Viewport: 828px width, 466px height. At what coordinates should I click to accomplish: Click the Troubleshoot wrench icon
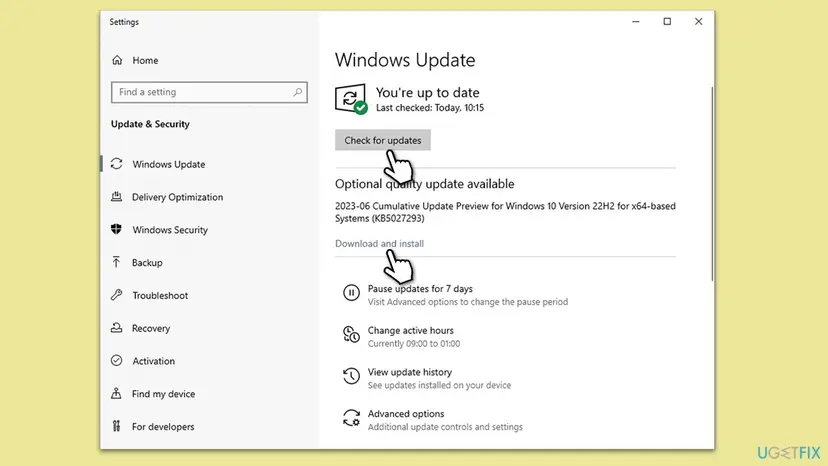(x=117, y=295)
